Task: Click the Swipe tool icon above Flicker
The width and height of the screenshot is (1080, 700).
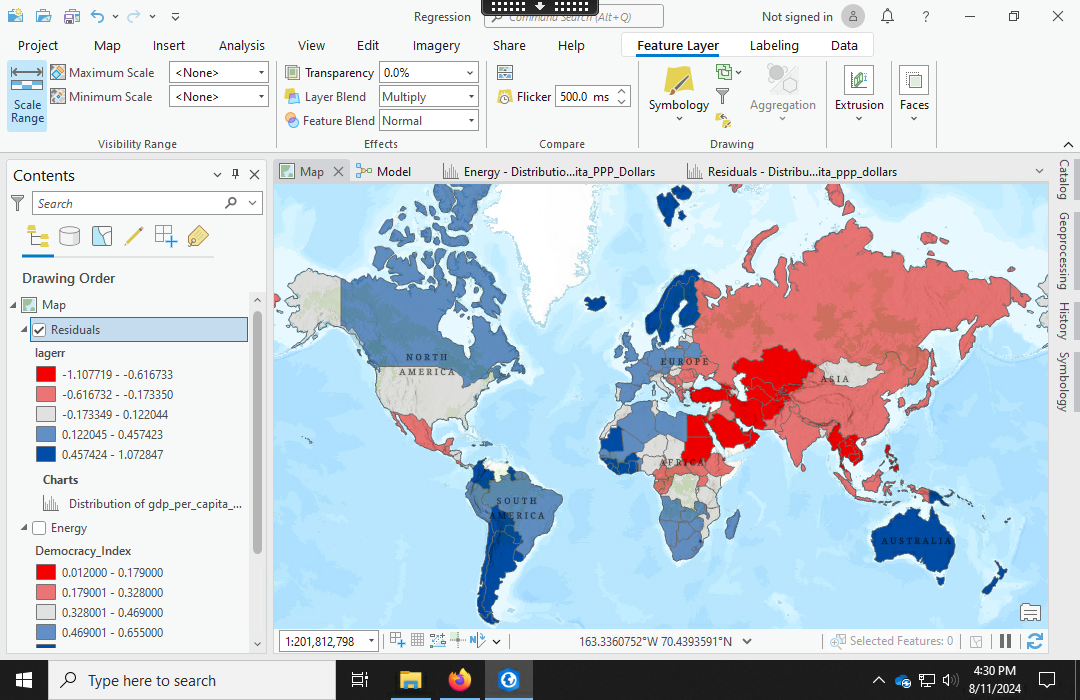Action: (x=505, y=72)
